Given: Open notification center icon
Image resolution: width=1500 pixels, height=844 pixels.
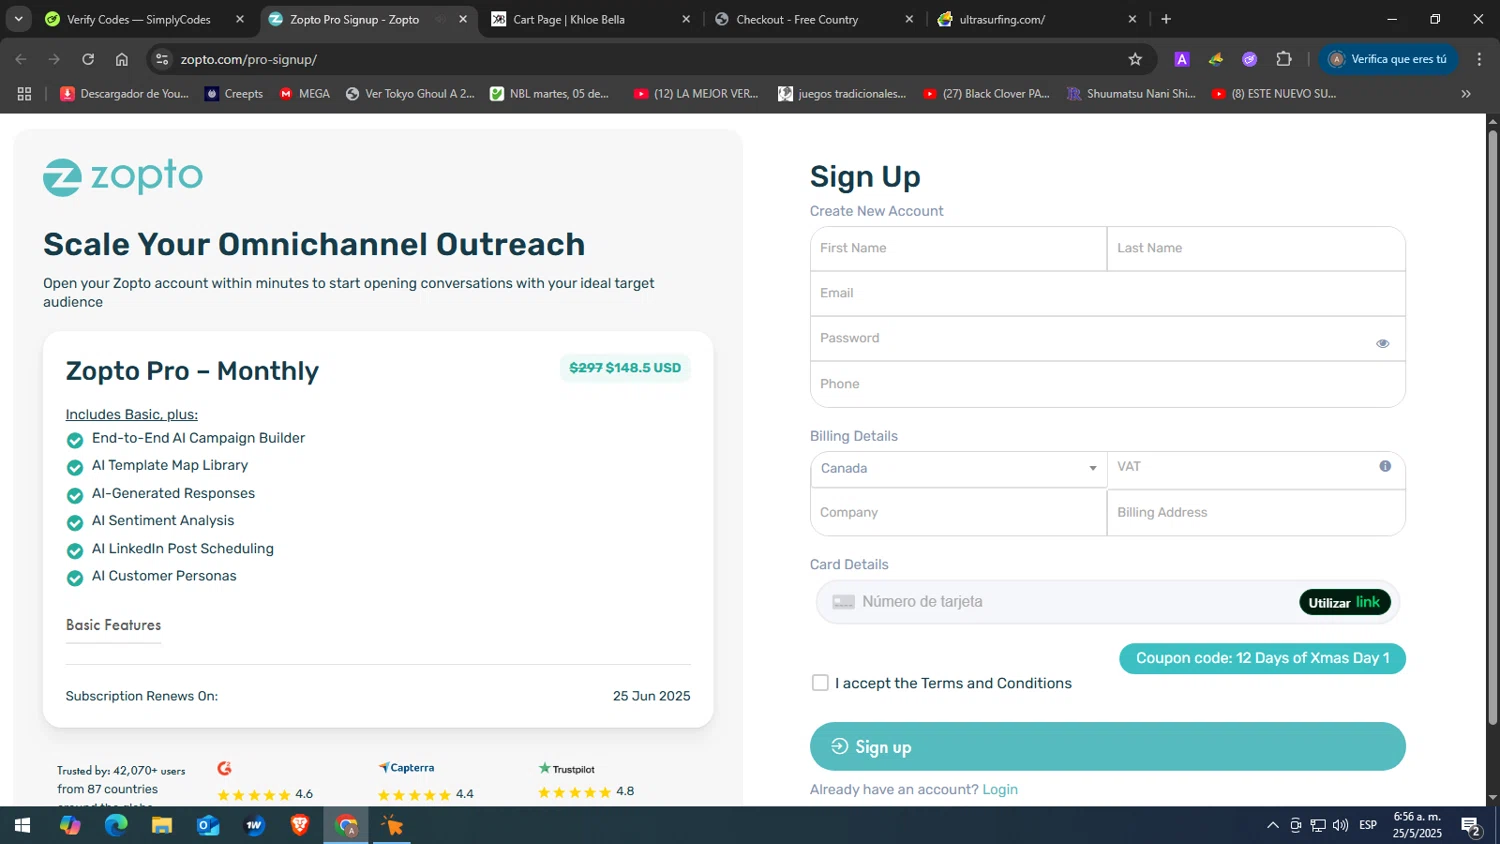Looking at the screenshot, I should click(x=1471, y=825).
